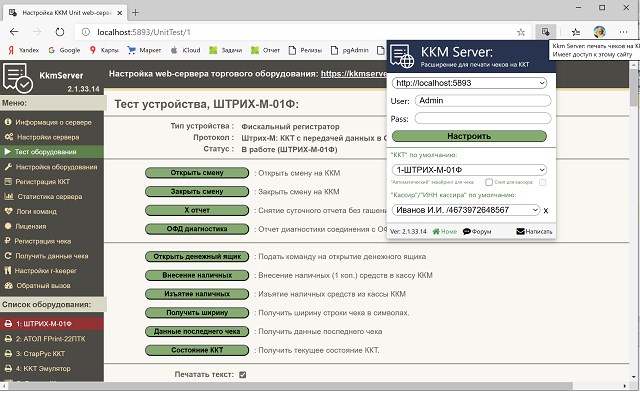Screen dimensions: 640x400
Task: Open iCloud bookmark
Action: point(186,50)
